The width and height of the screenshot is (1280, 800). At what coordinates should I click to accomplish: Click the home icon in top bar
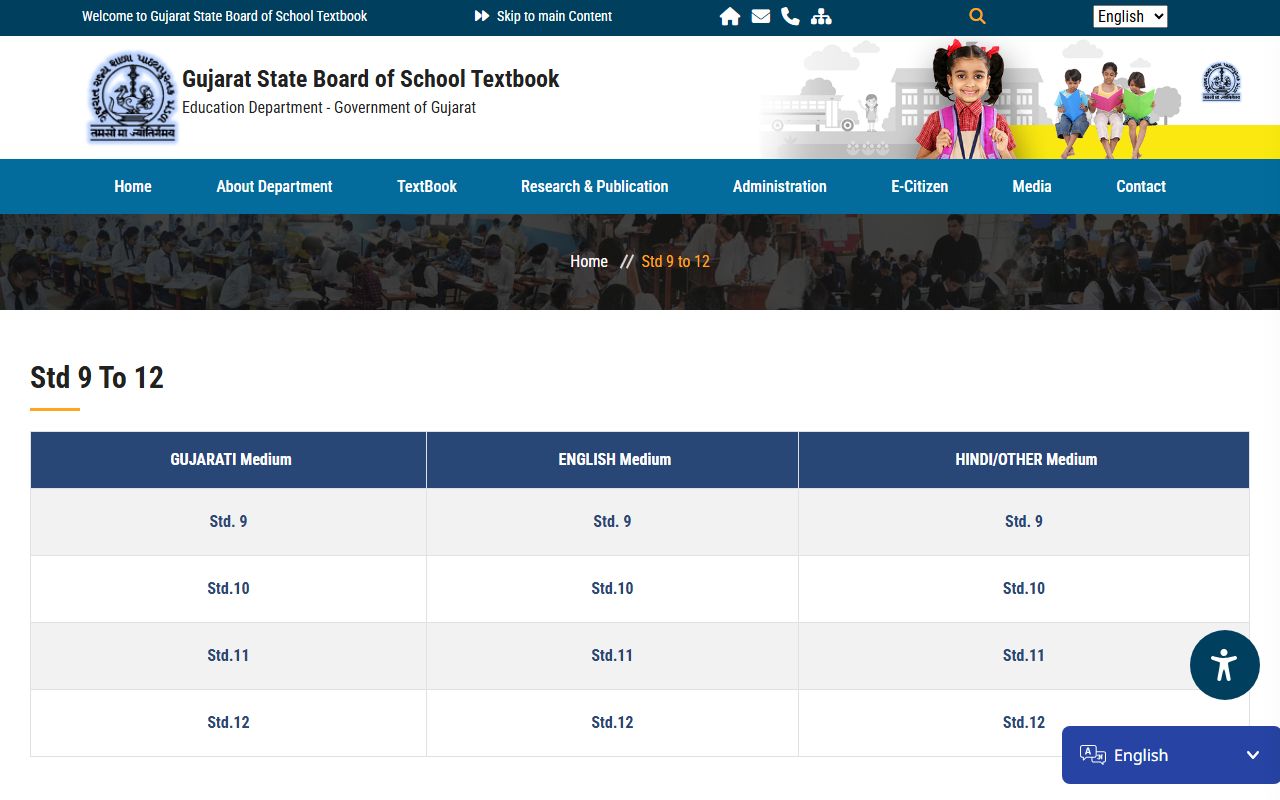730,16
